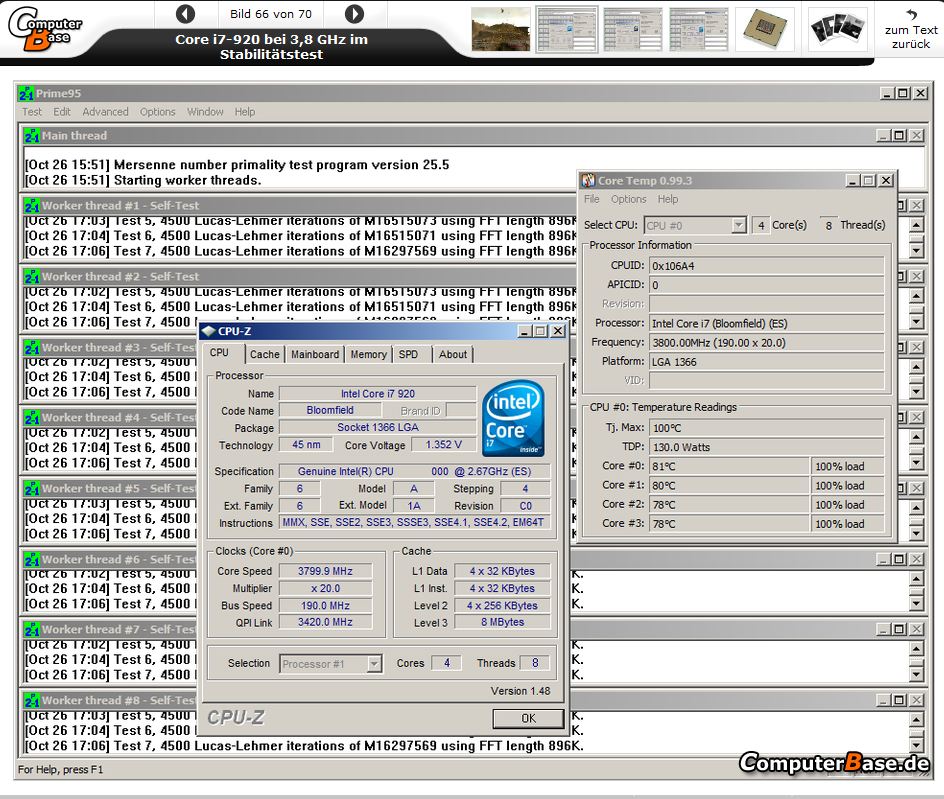Expand the Select CPU dropdown in Core Temp
The image size is (944, 799).
(738, 226)
